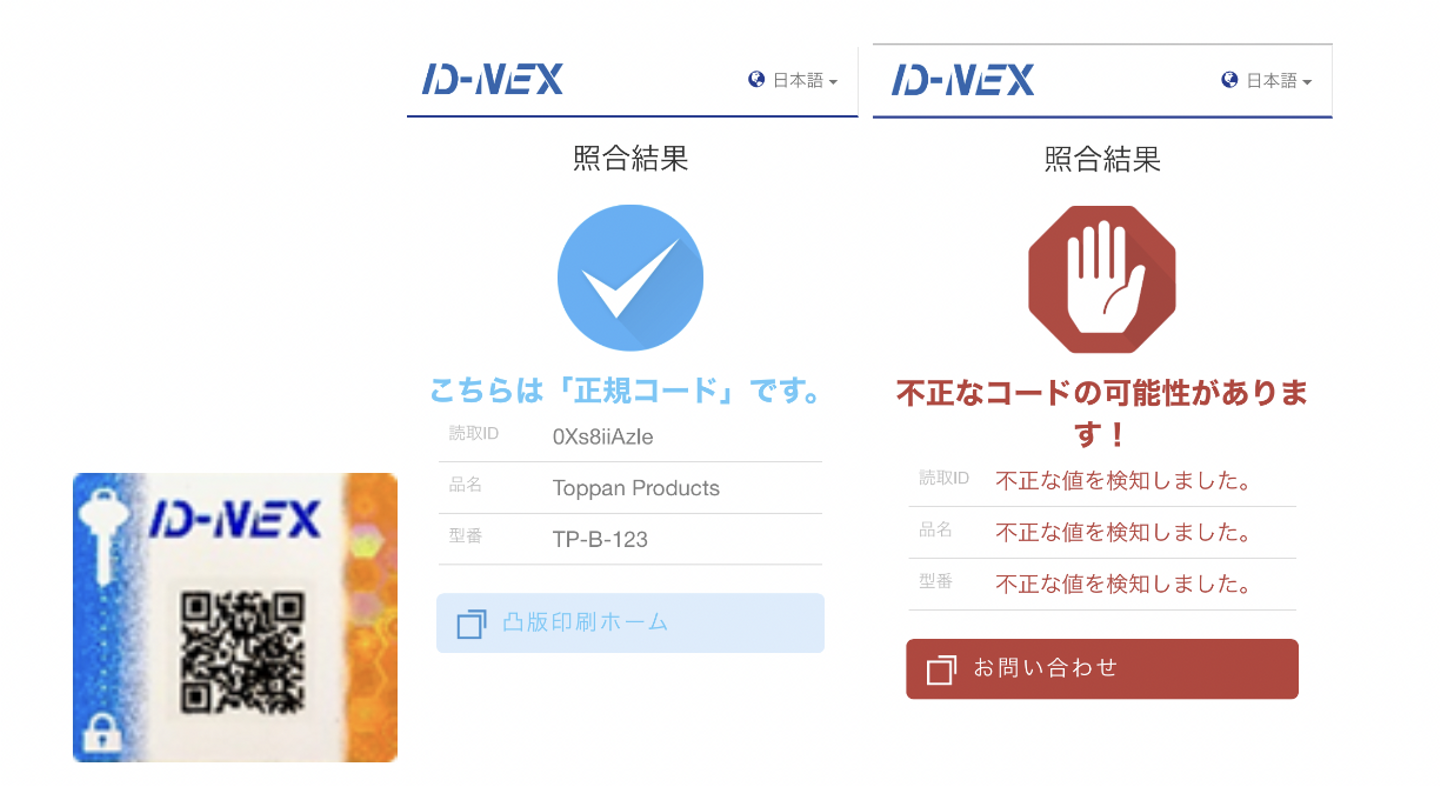The width and height of the screenshot is (1440, 786).
Task: Select the read ID value 0Xs8iiAzle
Action: click(x=602, y=437)
